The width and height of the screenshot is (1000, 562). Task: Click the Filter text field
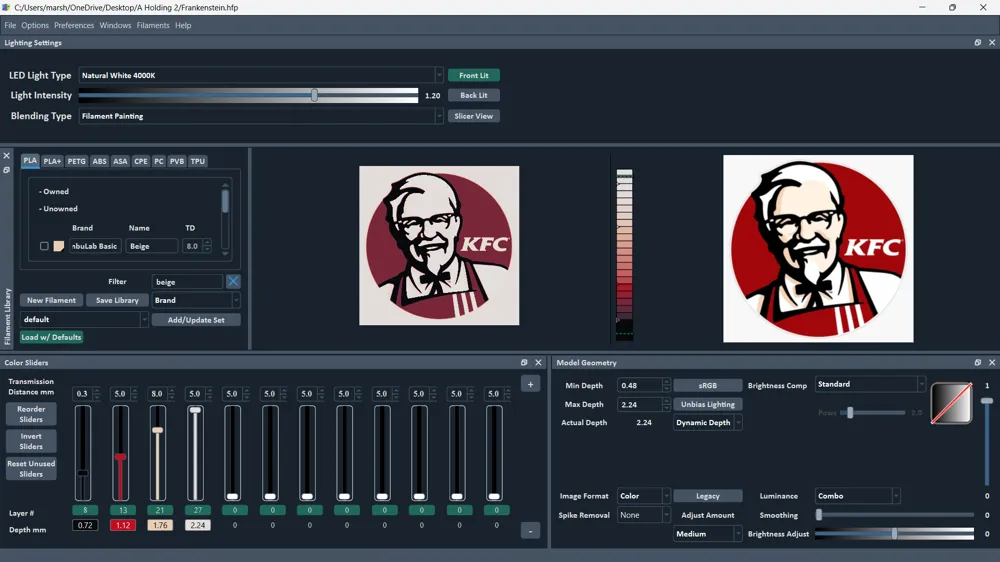pos(187,281)
